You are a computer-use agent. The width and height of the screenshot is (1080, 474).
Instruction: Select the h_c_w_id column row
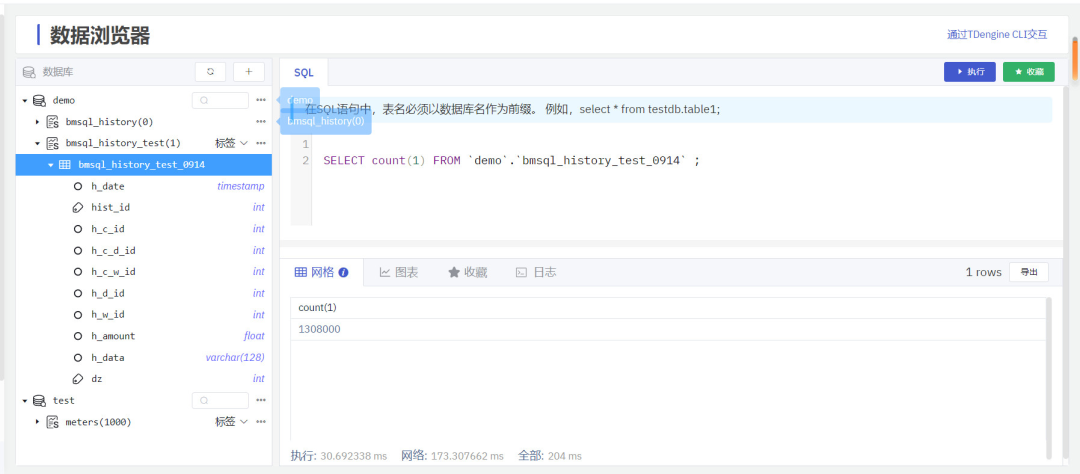point(143,271)
